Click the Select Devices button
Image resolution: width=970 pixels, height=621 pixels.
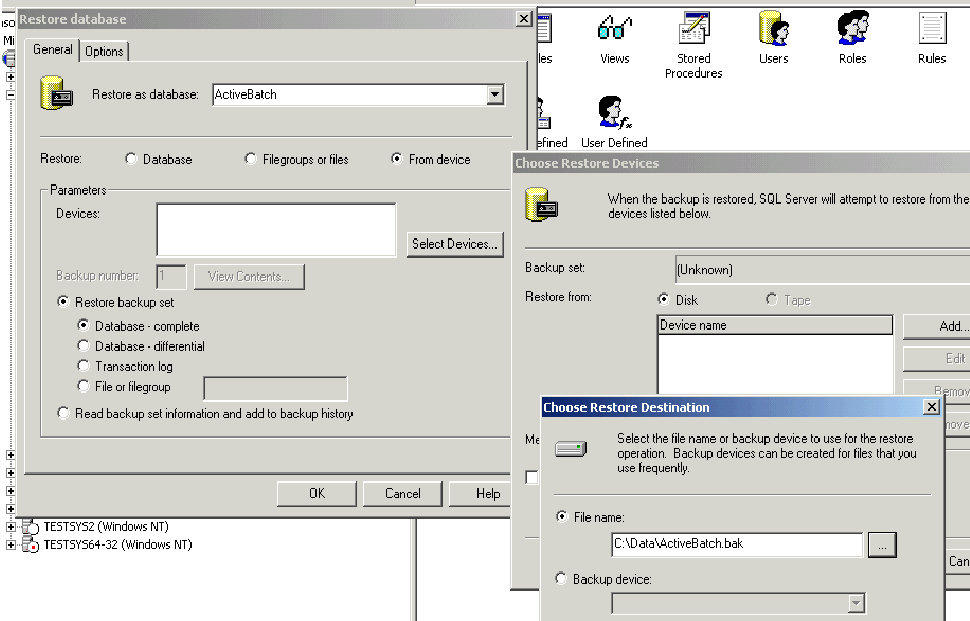pyautogui.click(x=455, y=244)
